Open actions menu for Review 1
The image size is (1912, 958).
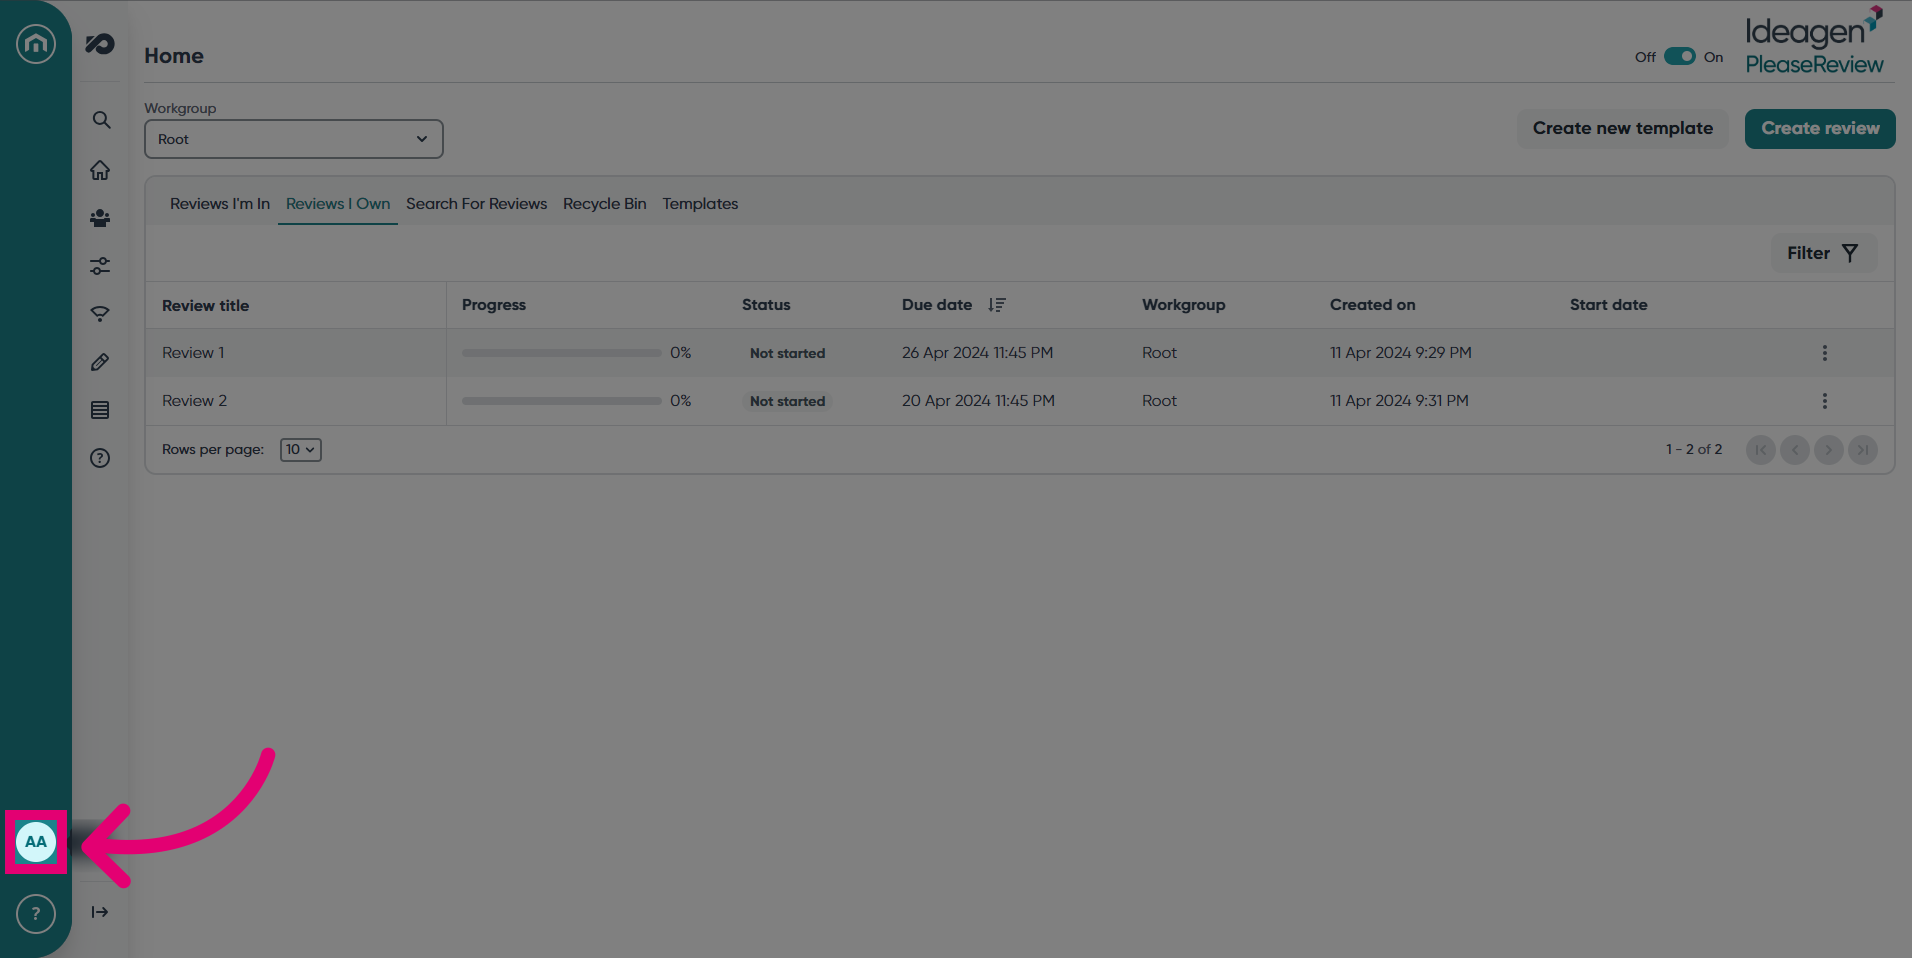coord(1825,353)
